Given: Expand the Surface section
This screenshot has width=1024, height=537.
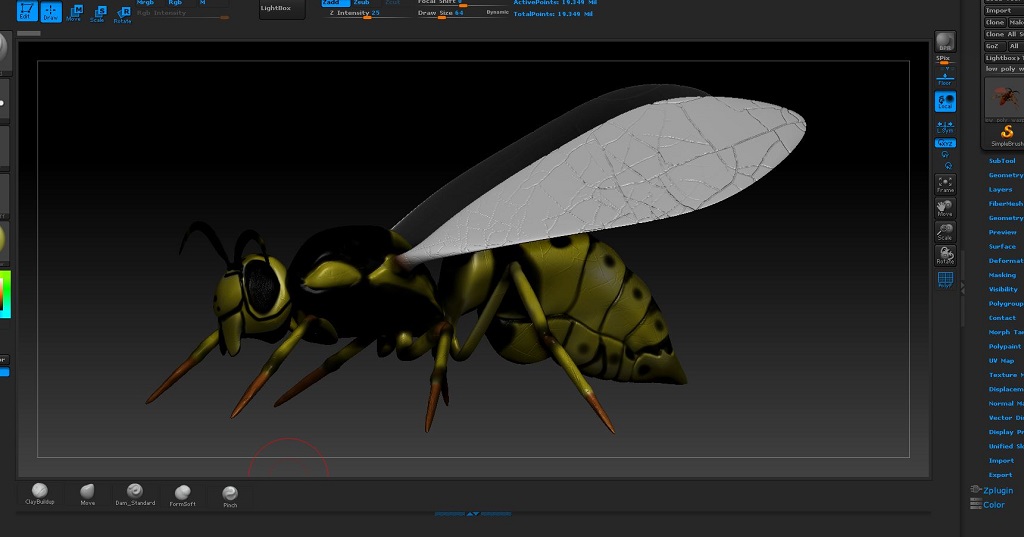Looking at the screenshot, I should [x=1002, y=246].
